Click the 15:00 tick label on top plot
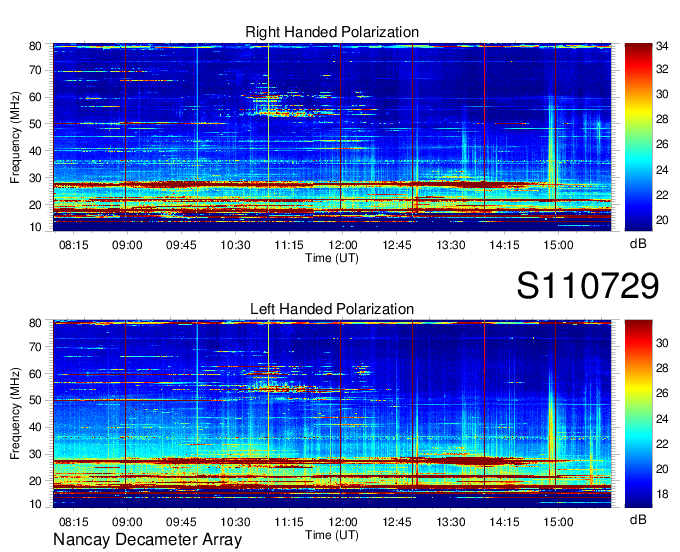This screenshot has height=552, width=680. pos(558,245)
